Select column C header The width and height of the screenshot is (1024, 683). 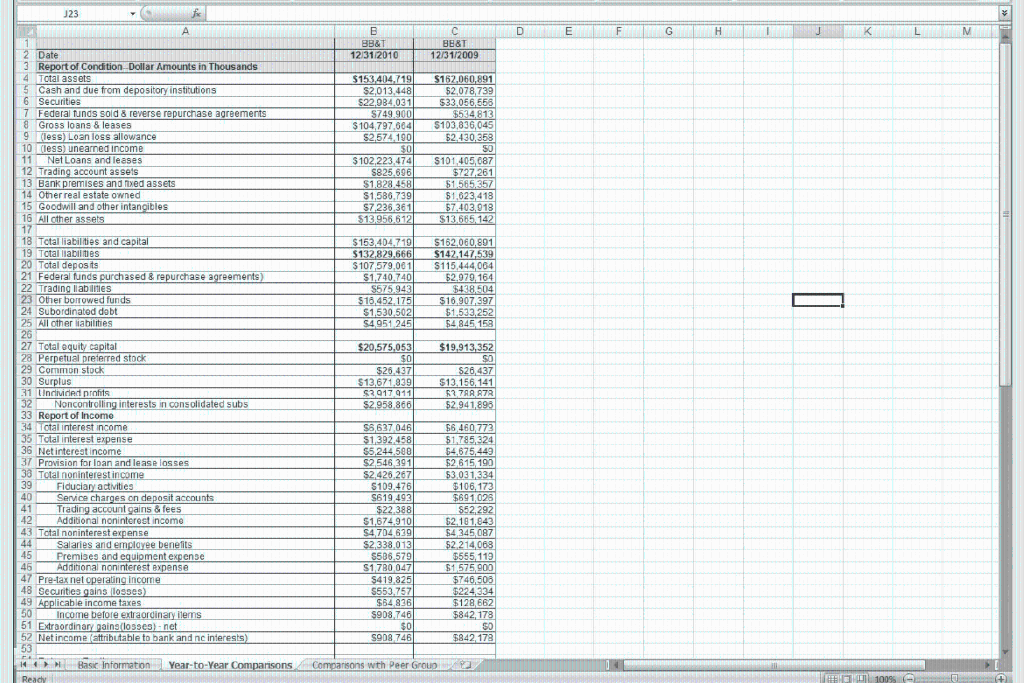[x=455, y=31]
